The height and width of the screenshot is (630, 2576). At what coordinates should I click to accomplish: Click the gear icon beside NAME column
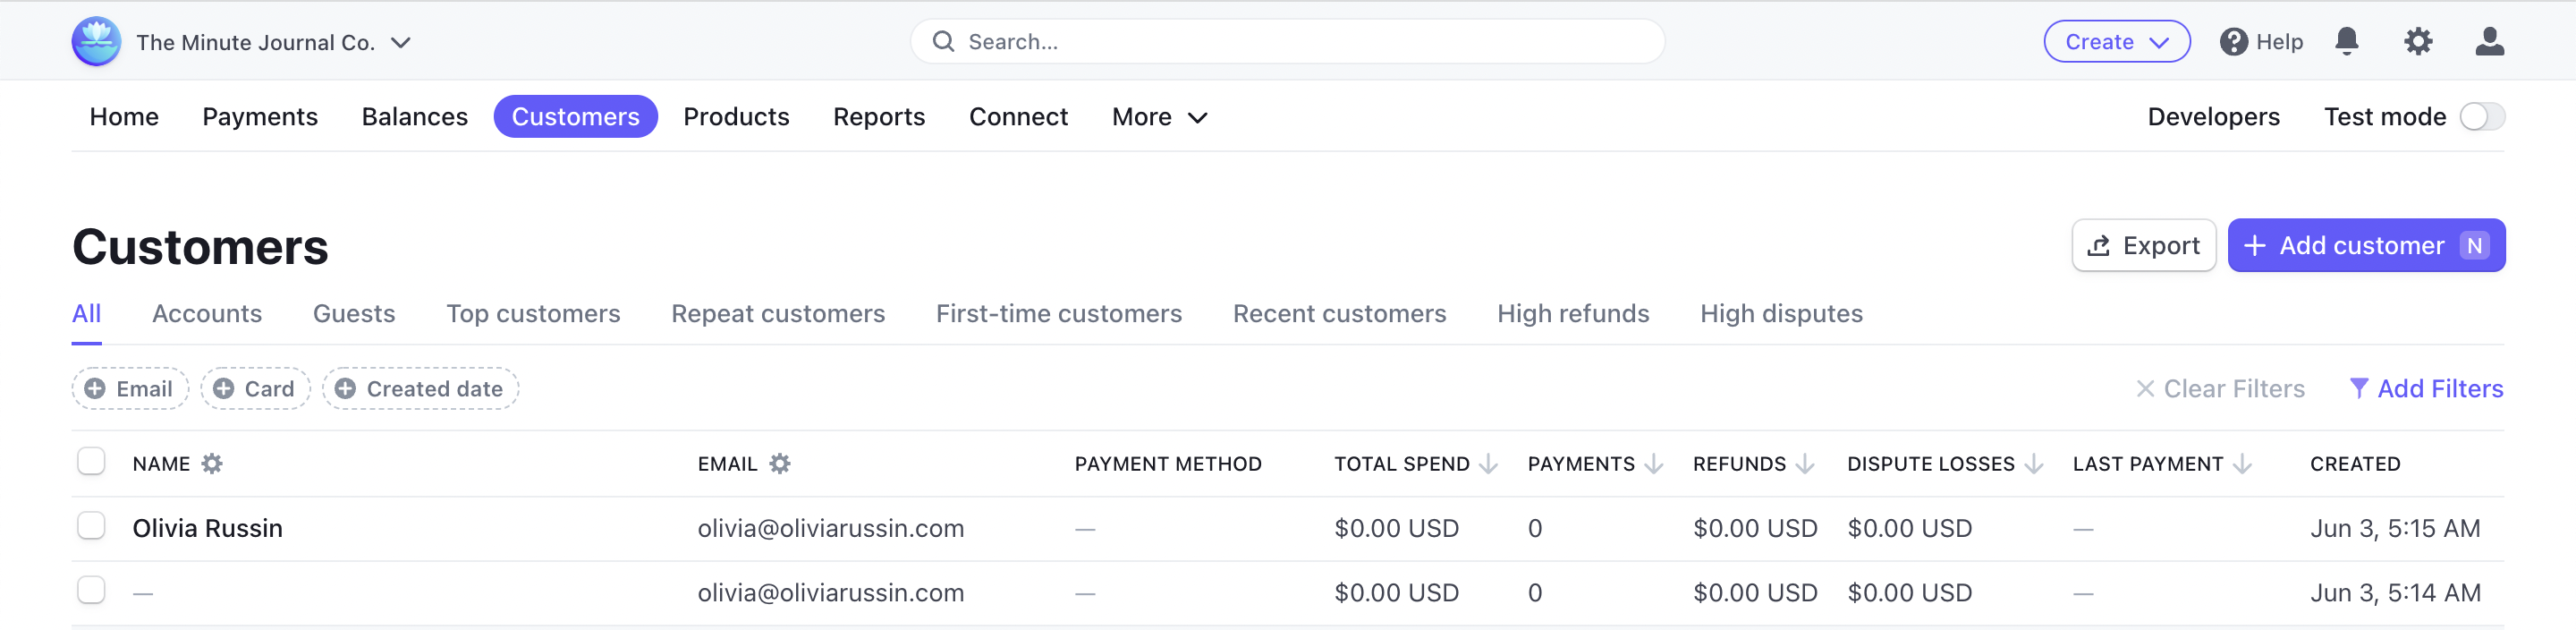[x=212, y=464]
